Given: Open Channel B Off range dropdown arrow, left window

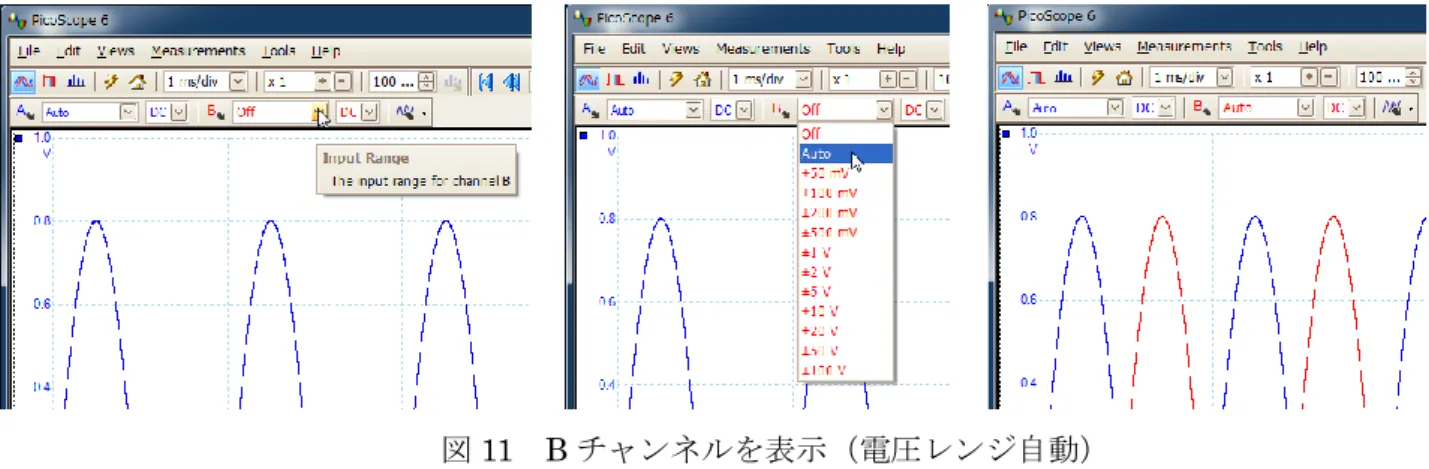Looking at the screenshot, I should coord(318,111).
